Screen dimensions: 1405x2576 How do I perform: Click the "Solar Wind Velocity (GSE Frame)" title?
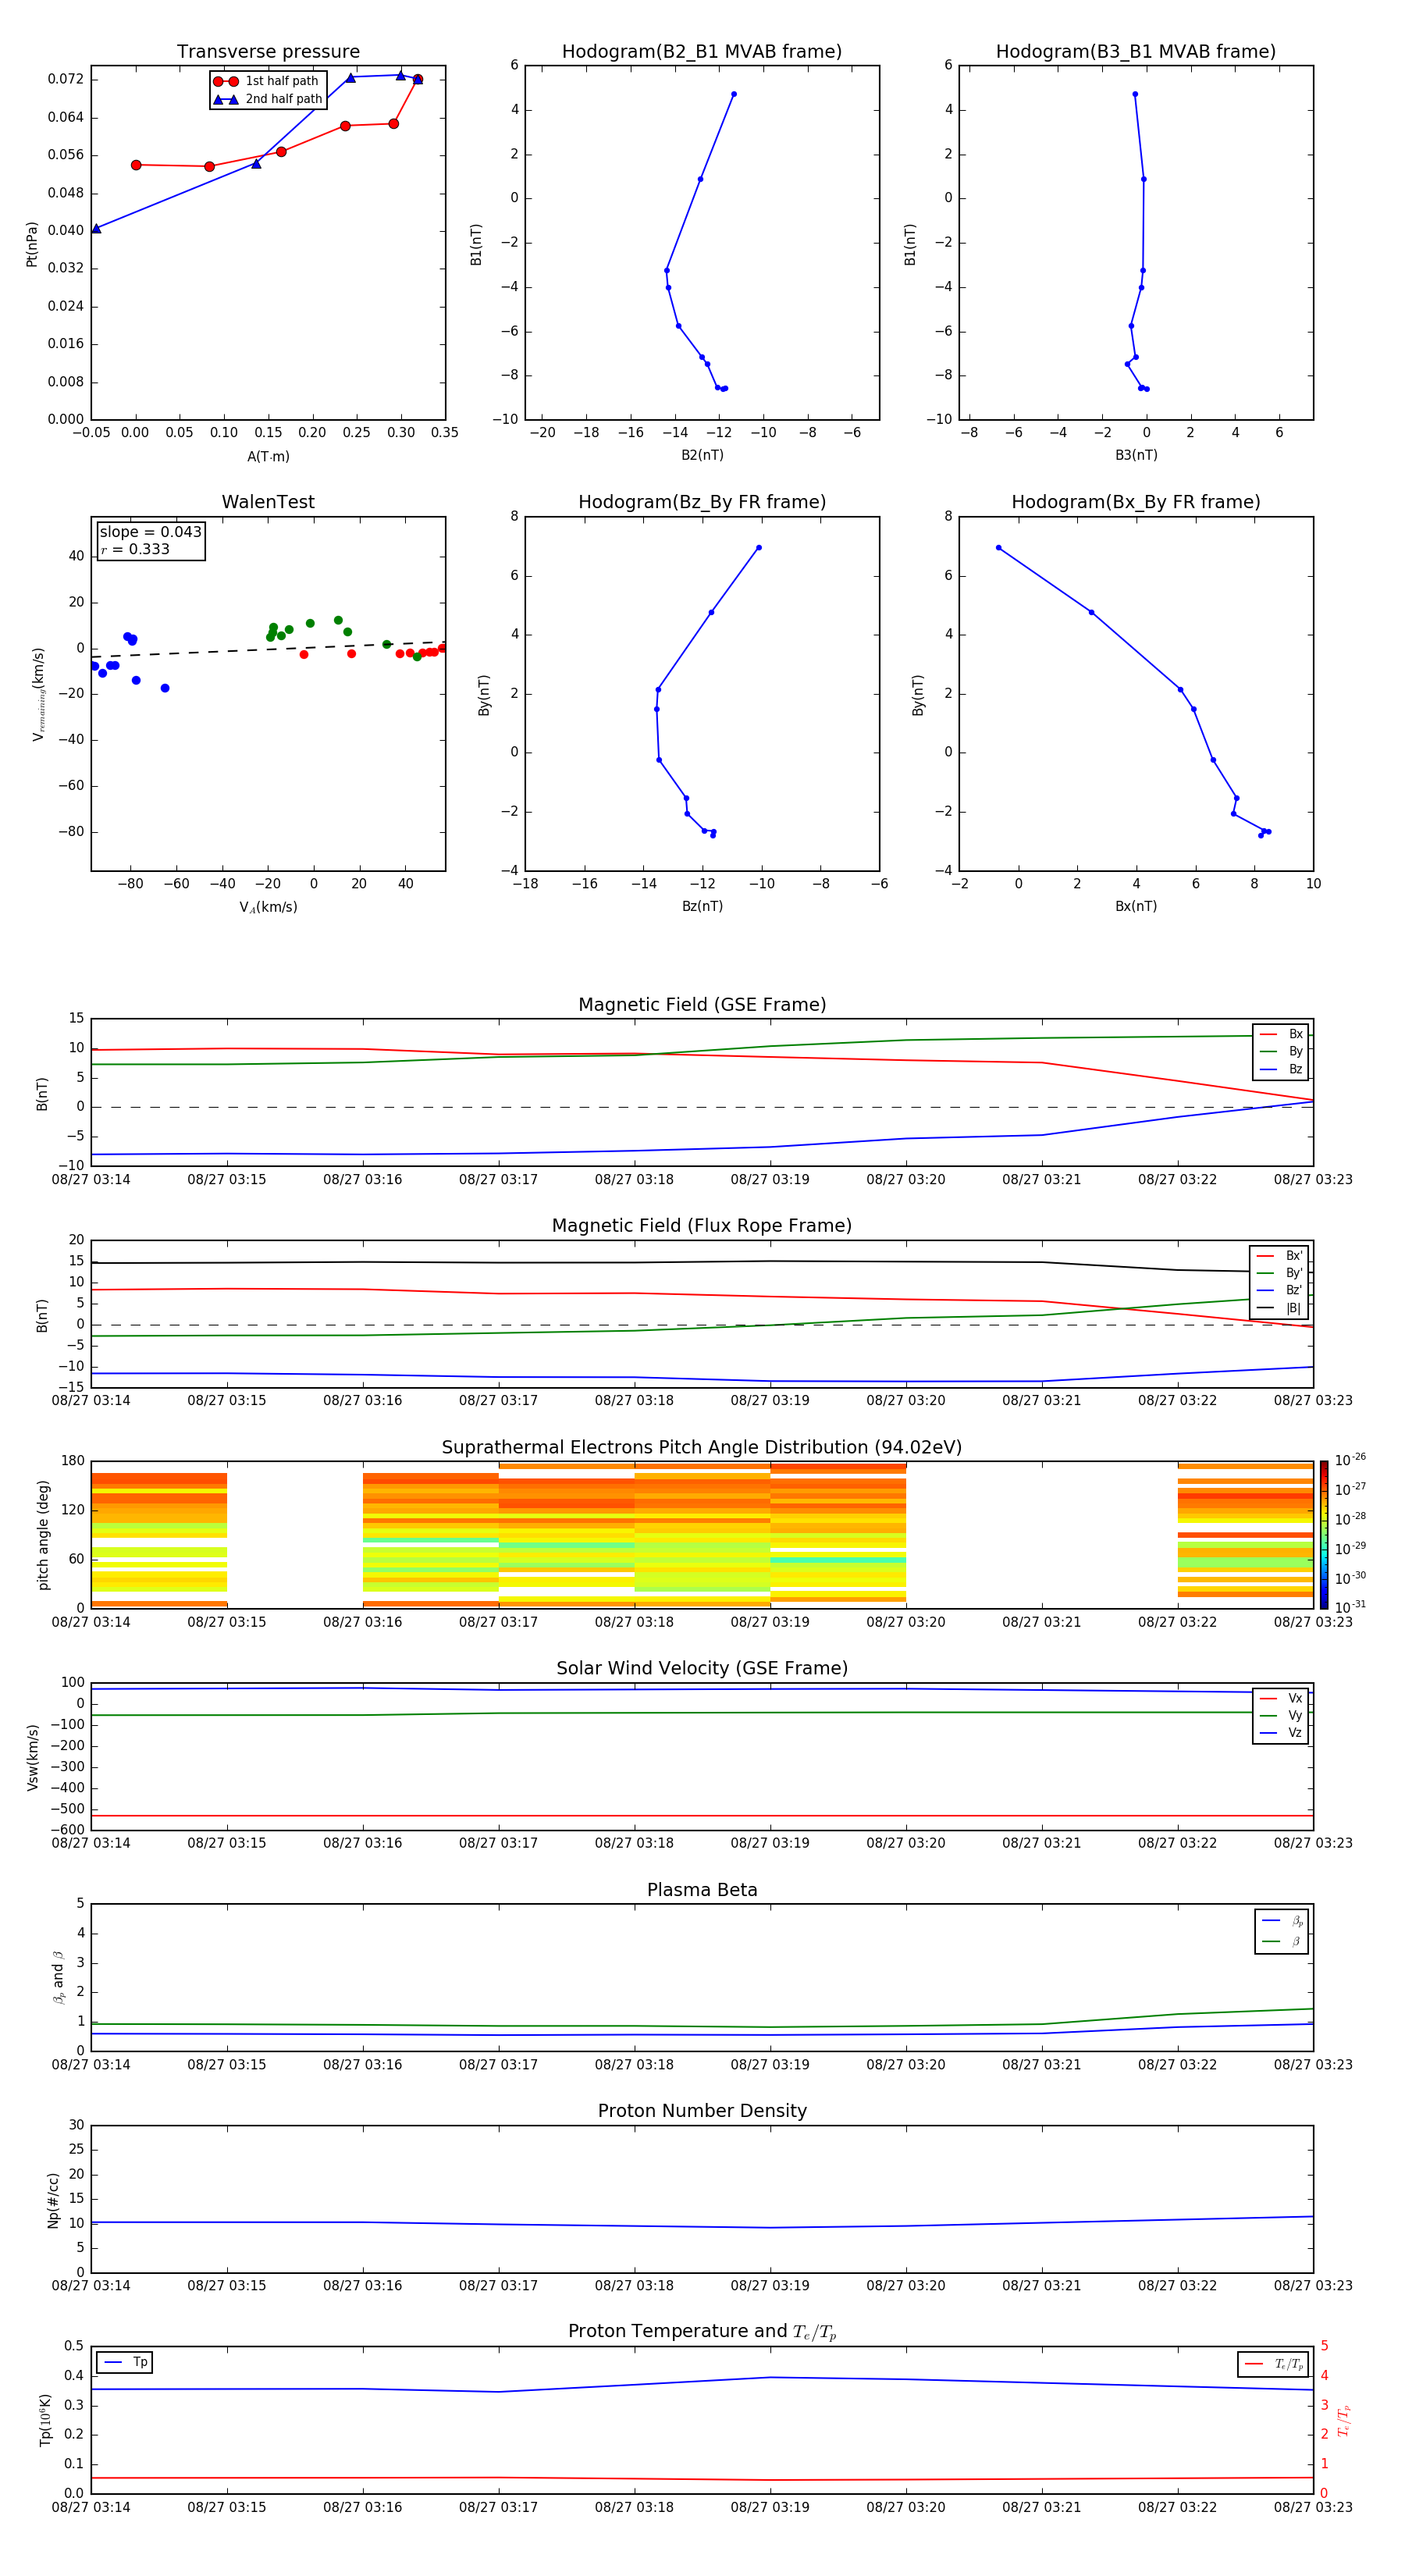[702, 1669]
